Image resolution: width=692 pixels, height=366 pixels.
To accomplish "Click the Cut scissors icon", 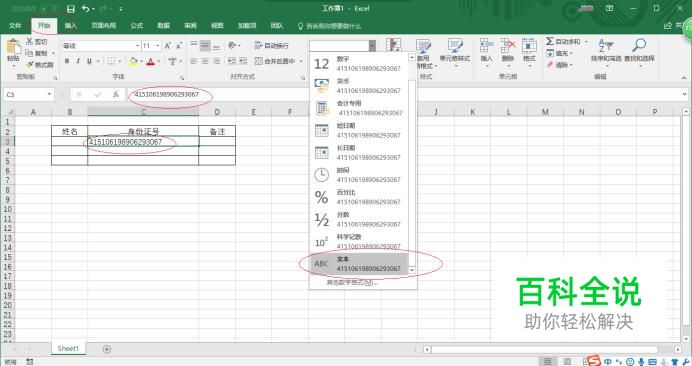I will point(30,42).
